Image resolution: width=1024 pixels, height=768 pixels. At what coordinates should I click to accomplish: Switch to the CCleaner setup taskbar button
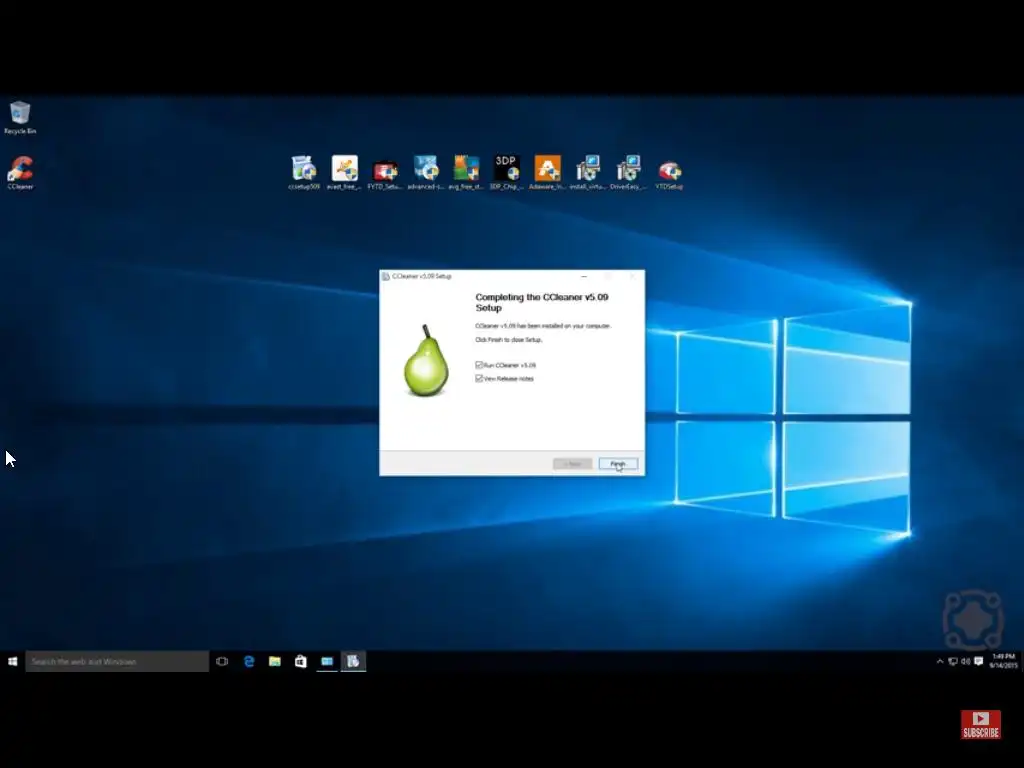353,662
